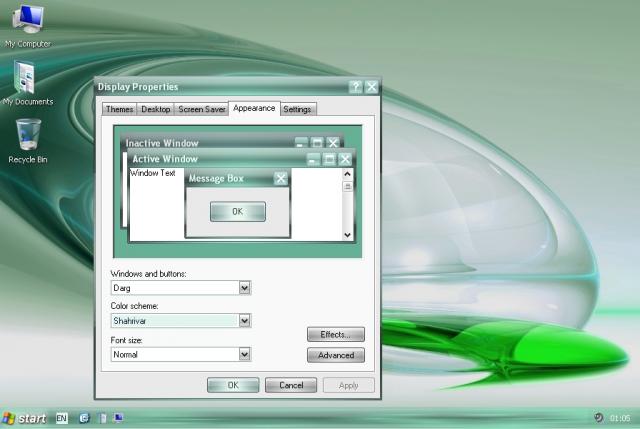Click the preview scrollbar down arrow
This screenshot has height=429, width=640.
347,235
